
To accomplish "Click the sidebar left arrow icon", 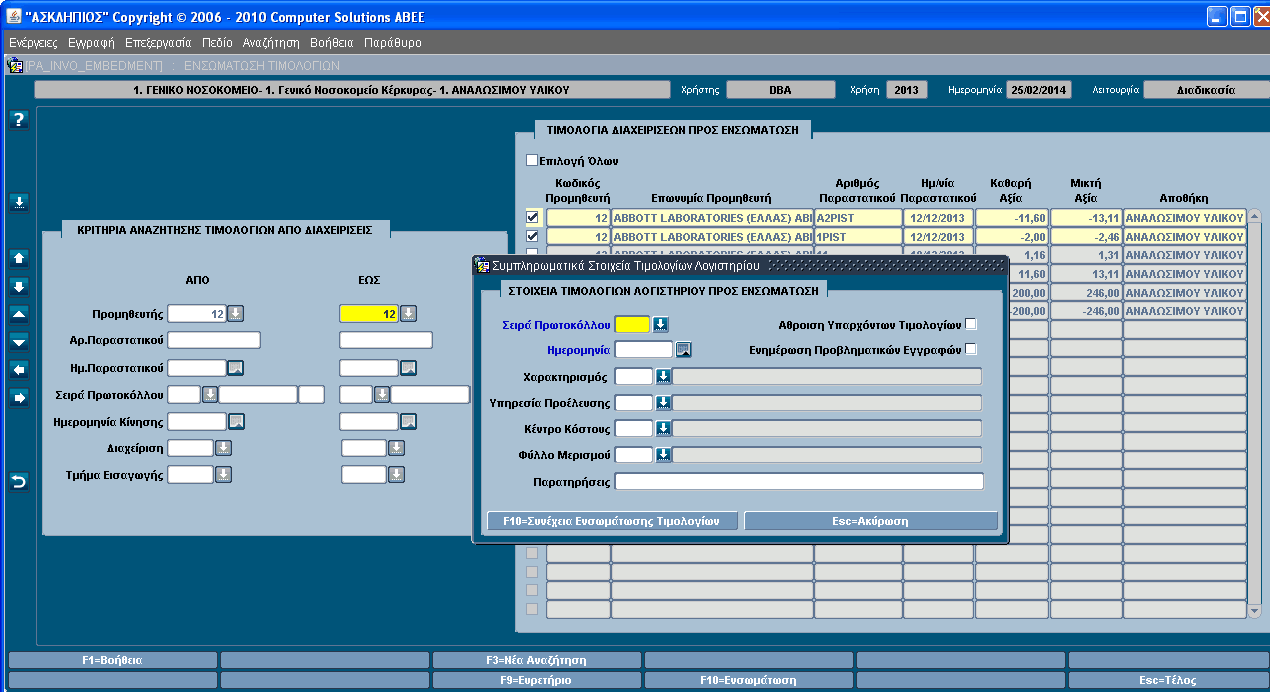I will pos(19,369).
